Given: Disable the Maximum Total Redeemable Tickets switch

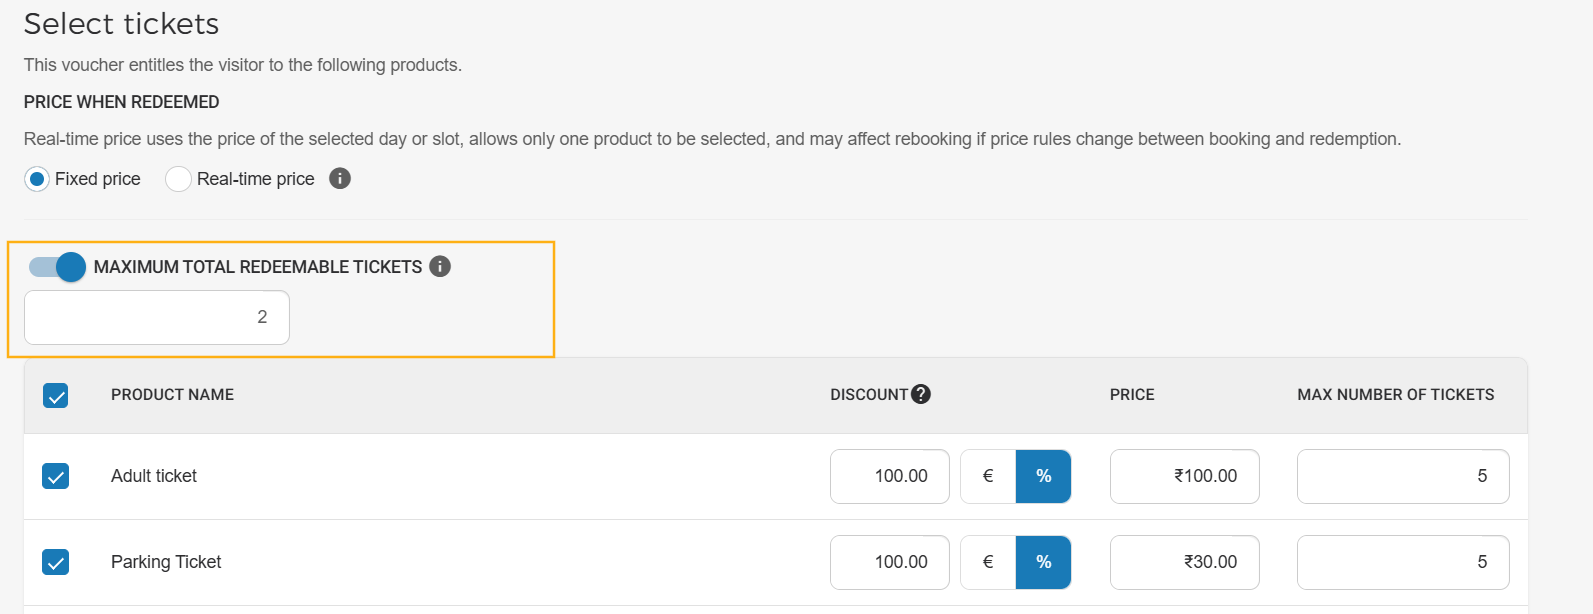Looking at the screenshot, I should [x=57, y=267].
